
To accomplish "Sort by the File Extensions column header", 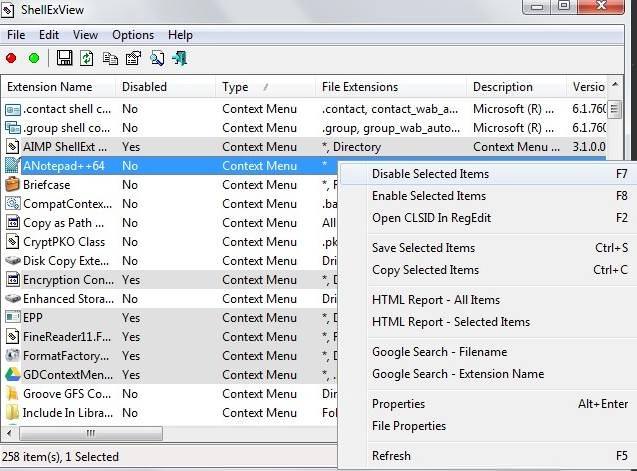I will (x=391, y=87).
